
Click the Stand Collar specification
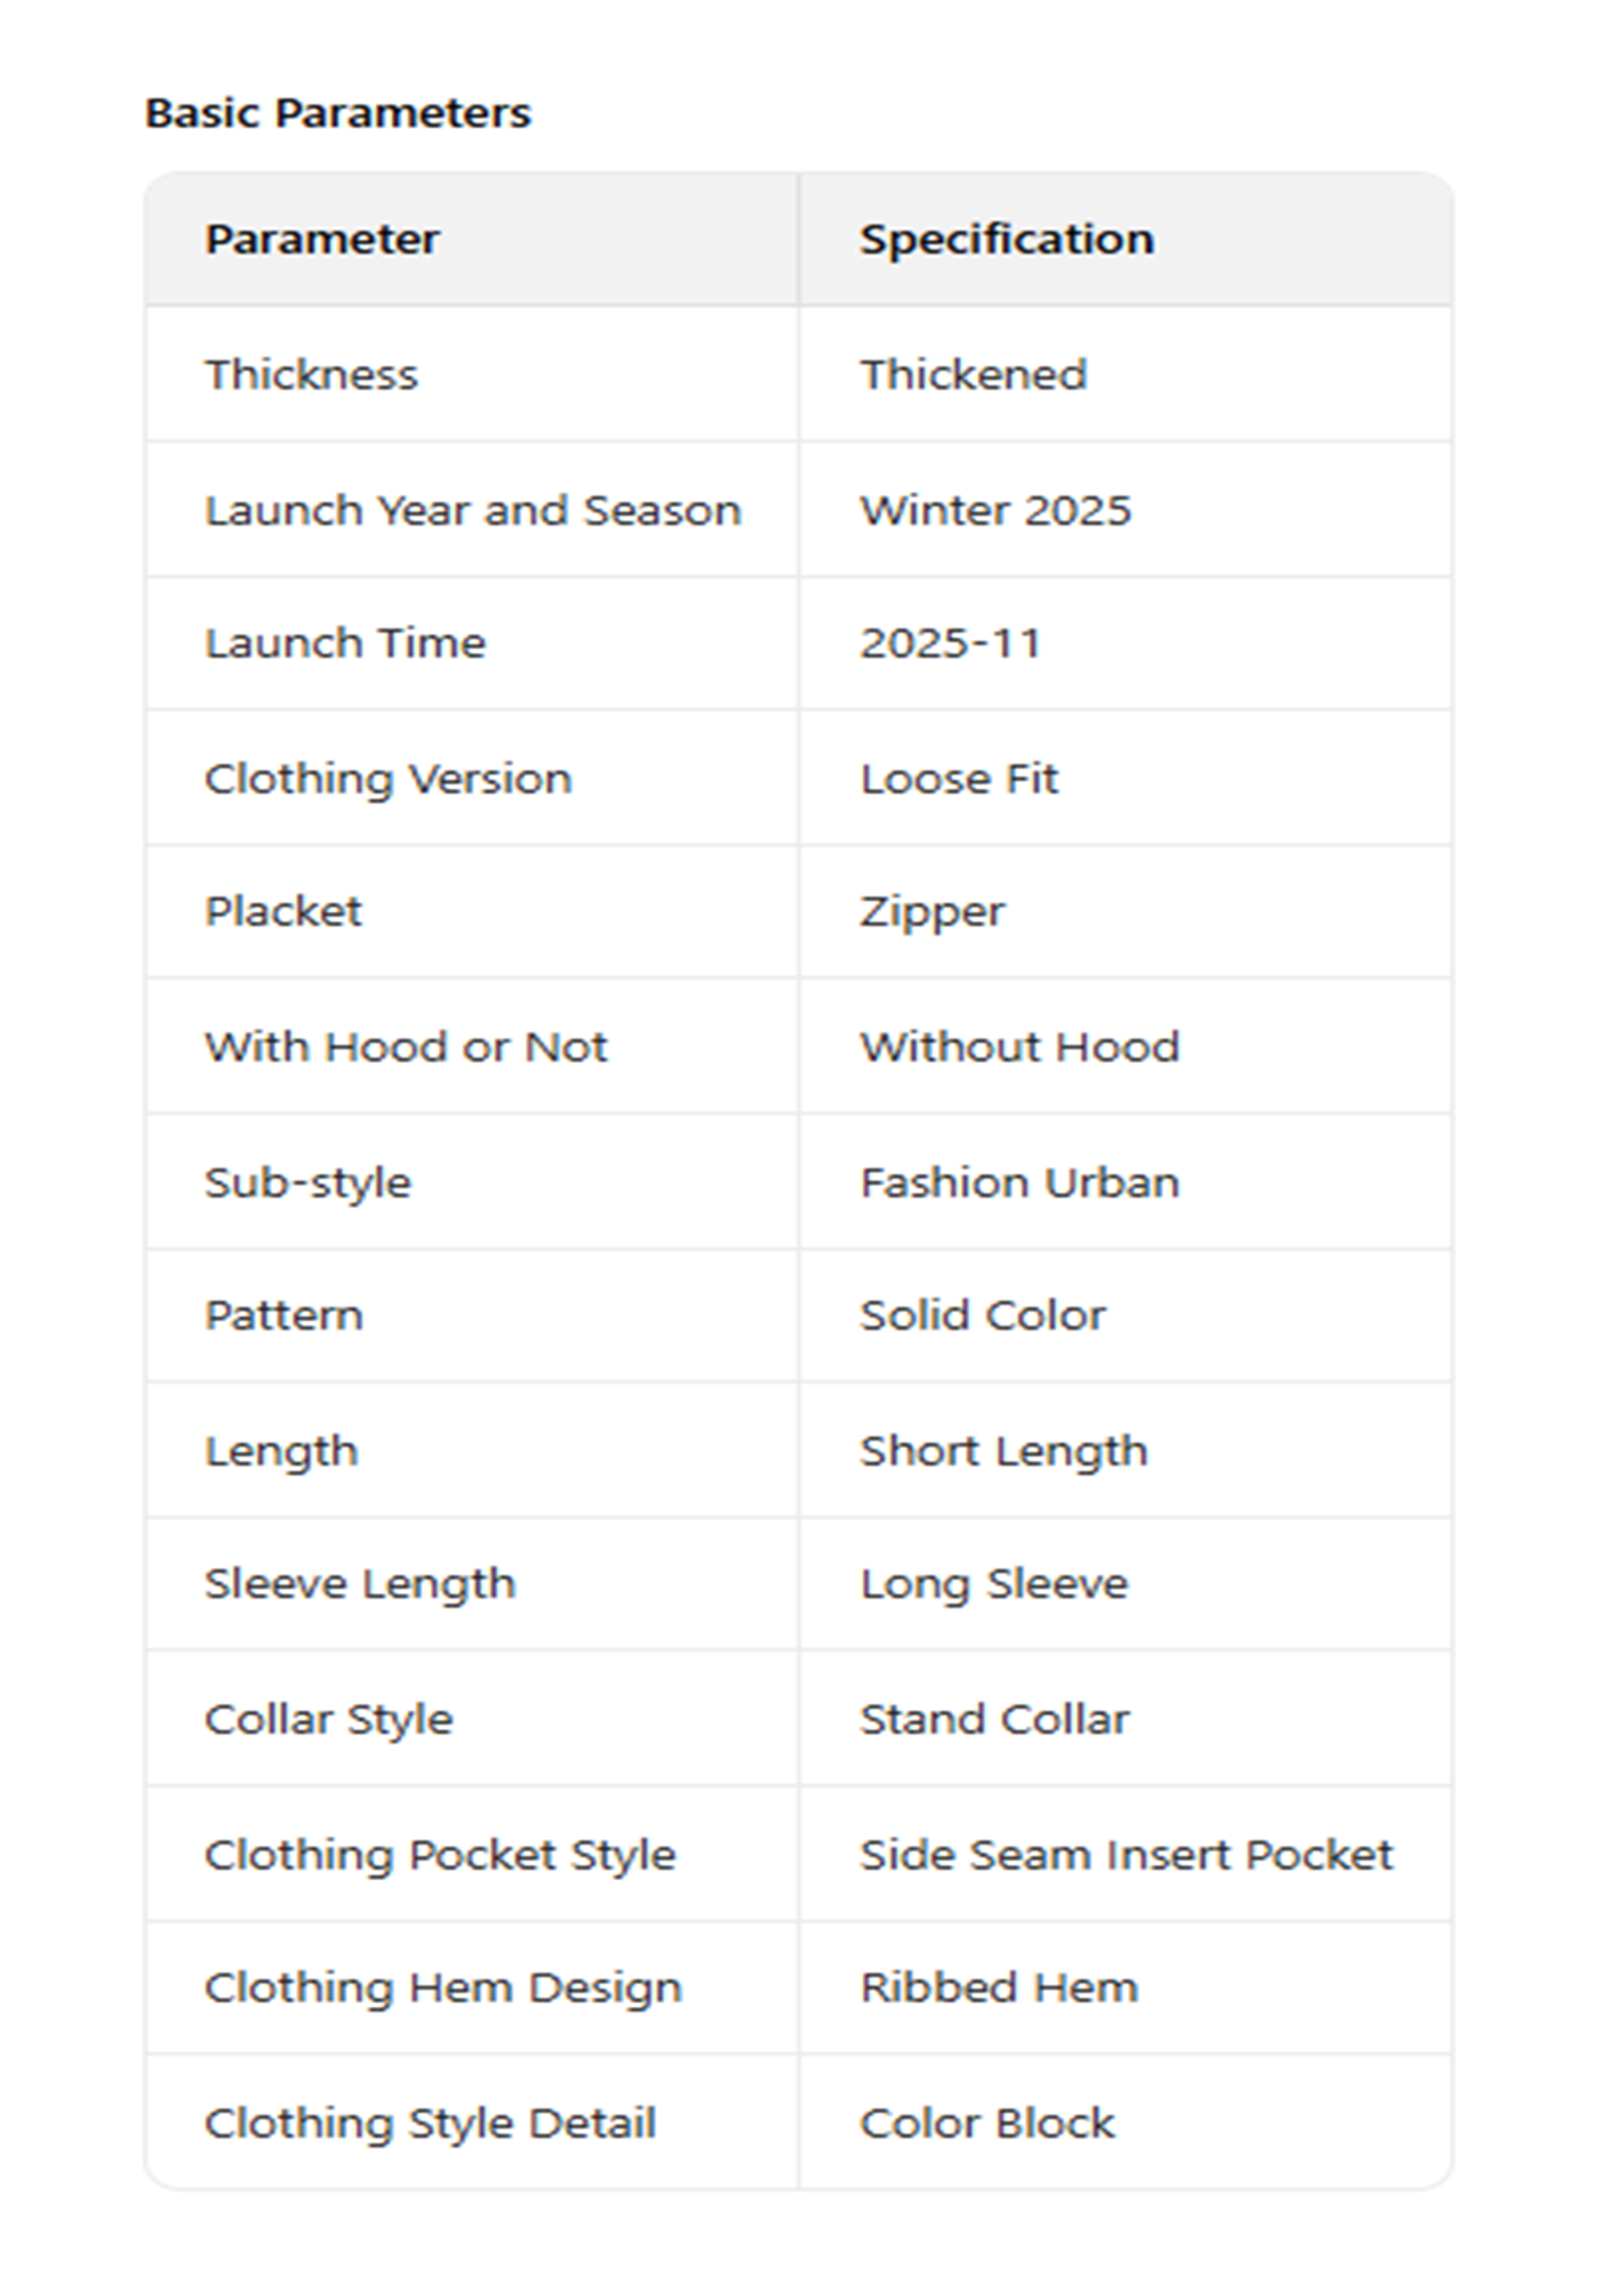[994, 1719]
